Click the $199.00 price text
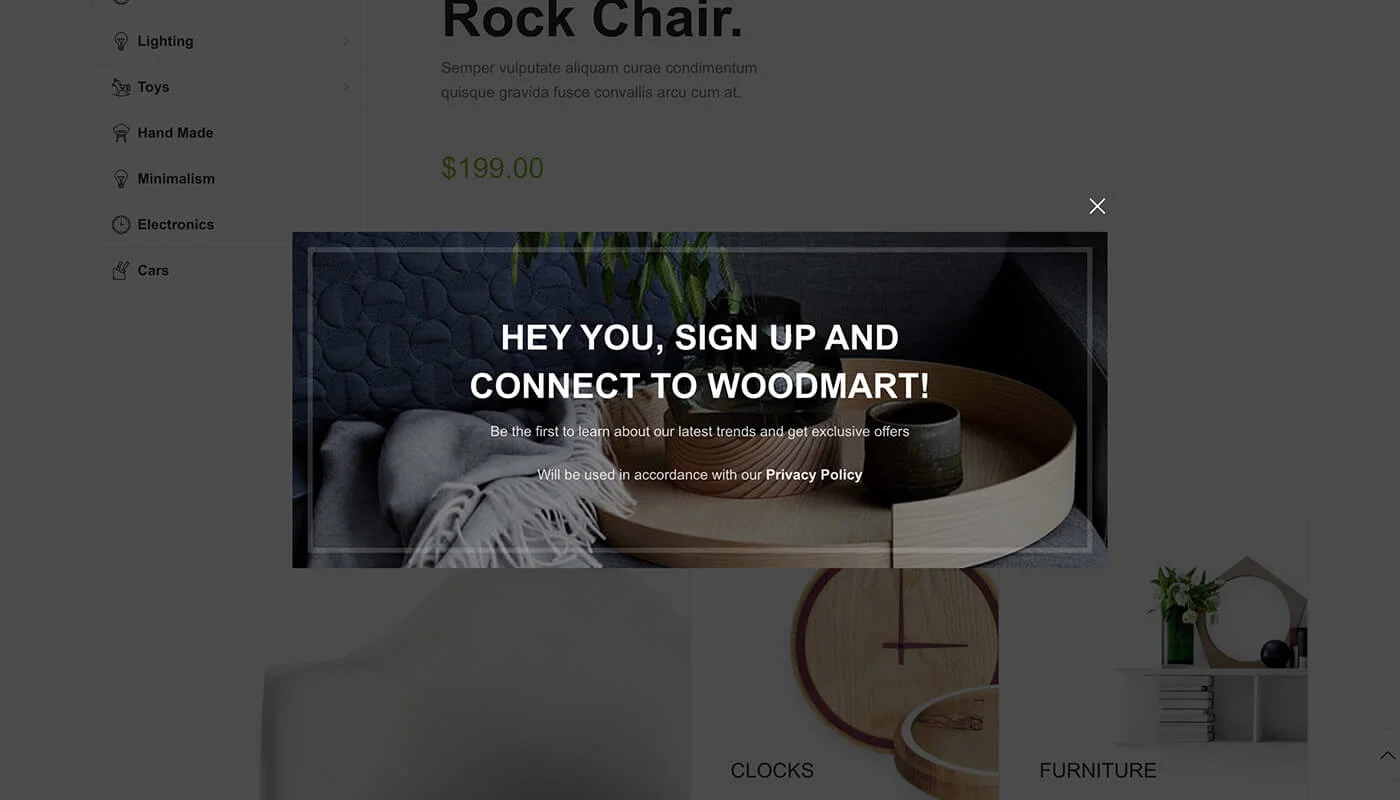Image resolution: width=1400 pixels, height=800 pixels. click(493, 168)
